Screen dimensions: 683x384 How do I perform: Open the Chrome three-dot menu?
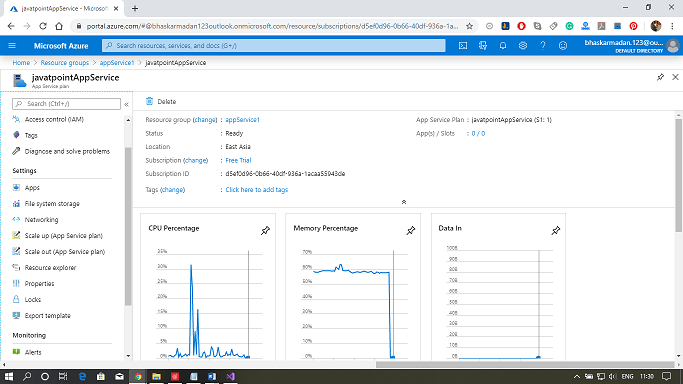pyautogui.click(x=672, y=26)
